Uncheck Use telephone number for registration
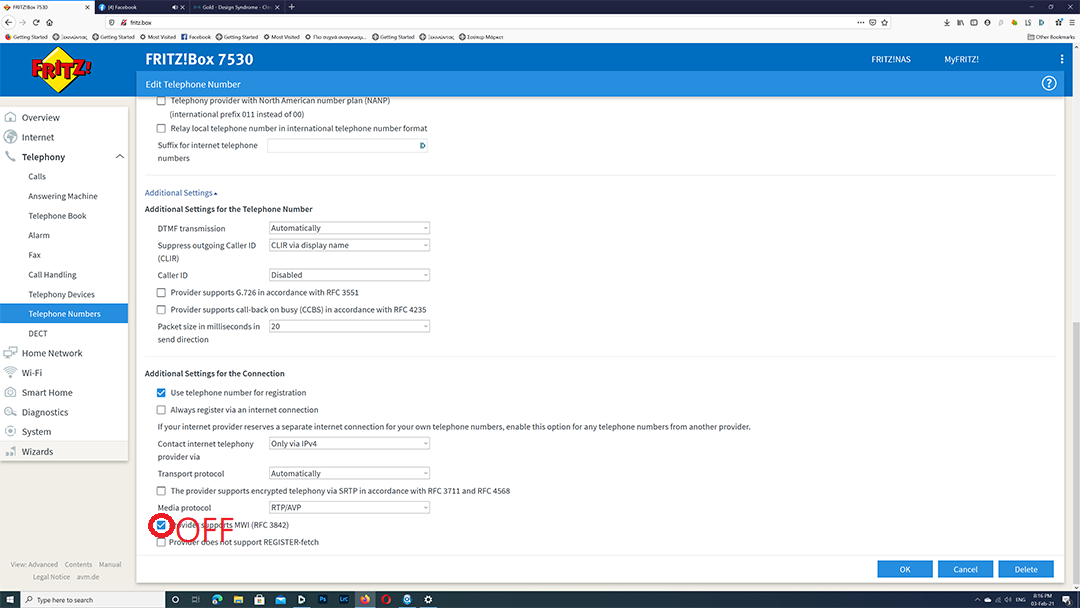 click(x=161, y=392)
